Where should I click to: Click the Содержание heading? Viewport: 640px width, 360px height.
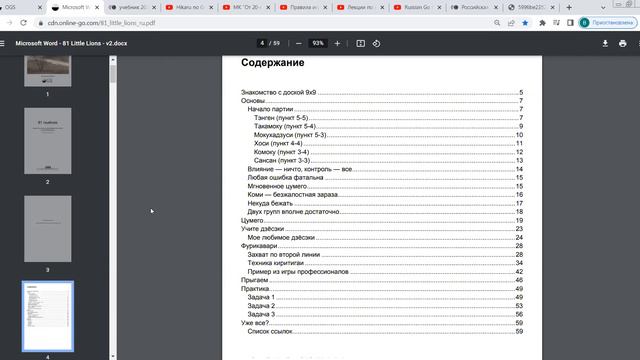[273, 62]
